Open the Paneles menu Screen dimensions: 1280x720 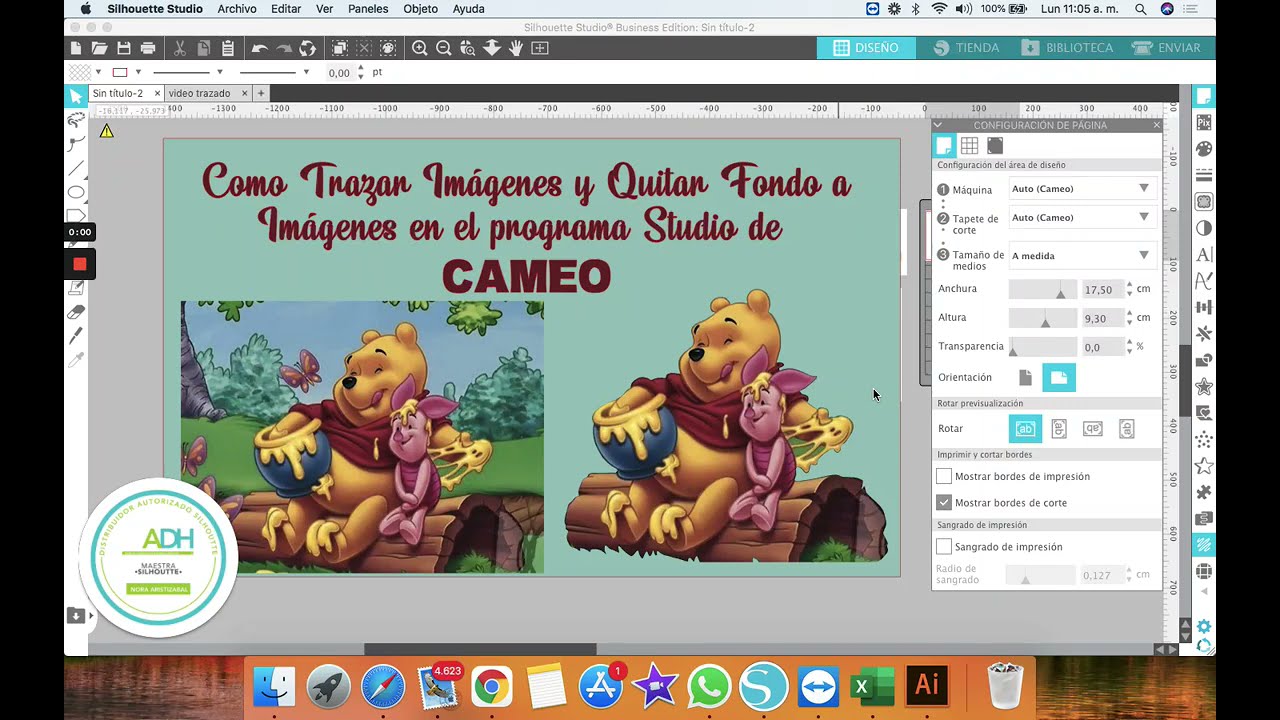[x=368, y=9]
